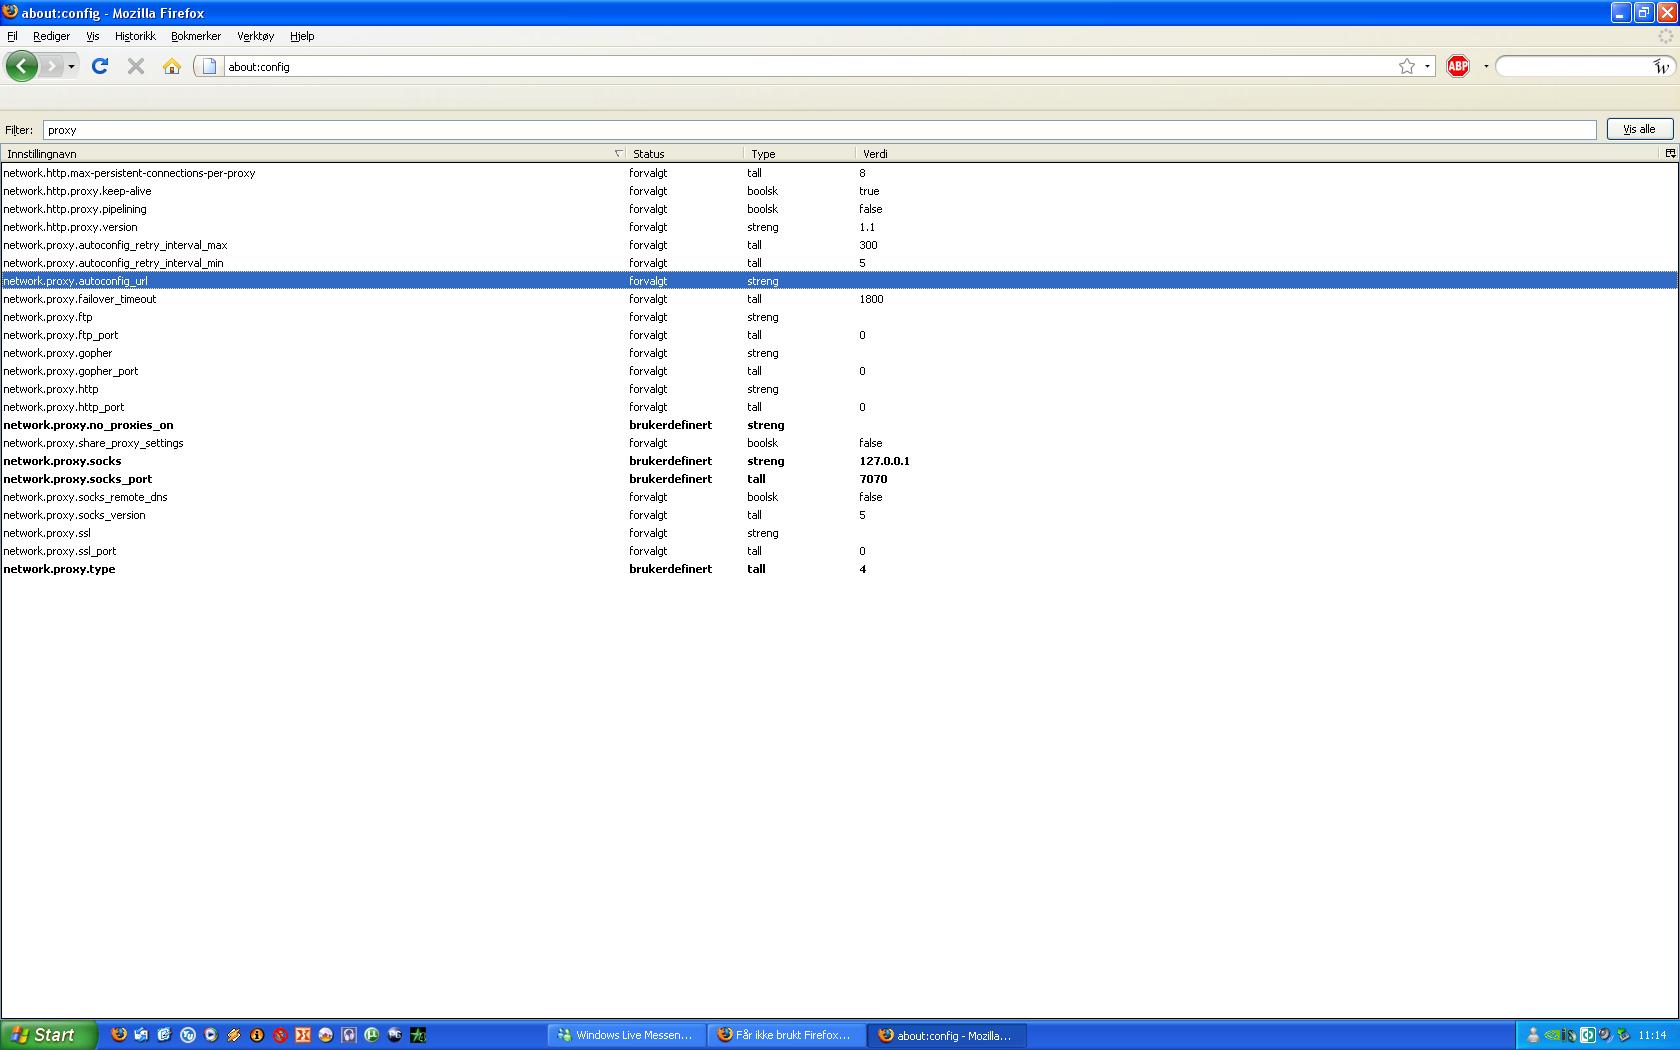Click the page identity icon beside about:config

tap(209, 66)
